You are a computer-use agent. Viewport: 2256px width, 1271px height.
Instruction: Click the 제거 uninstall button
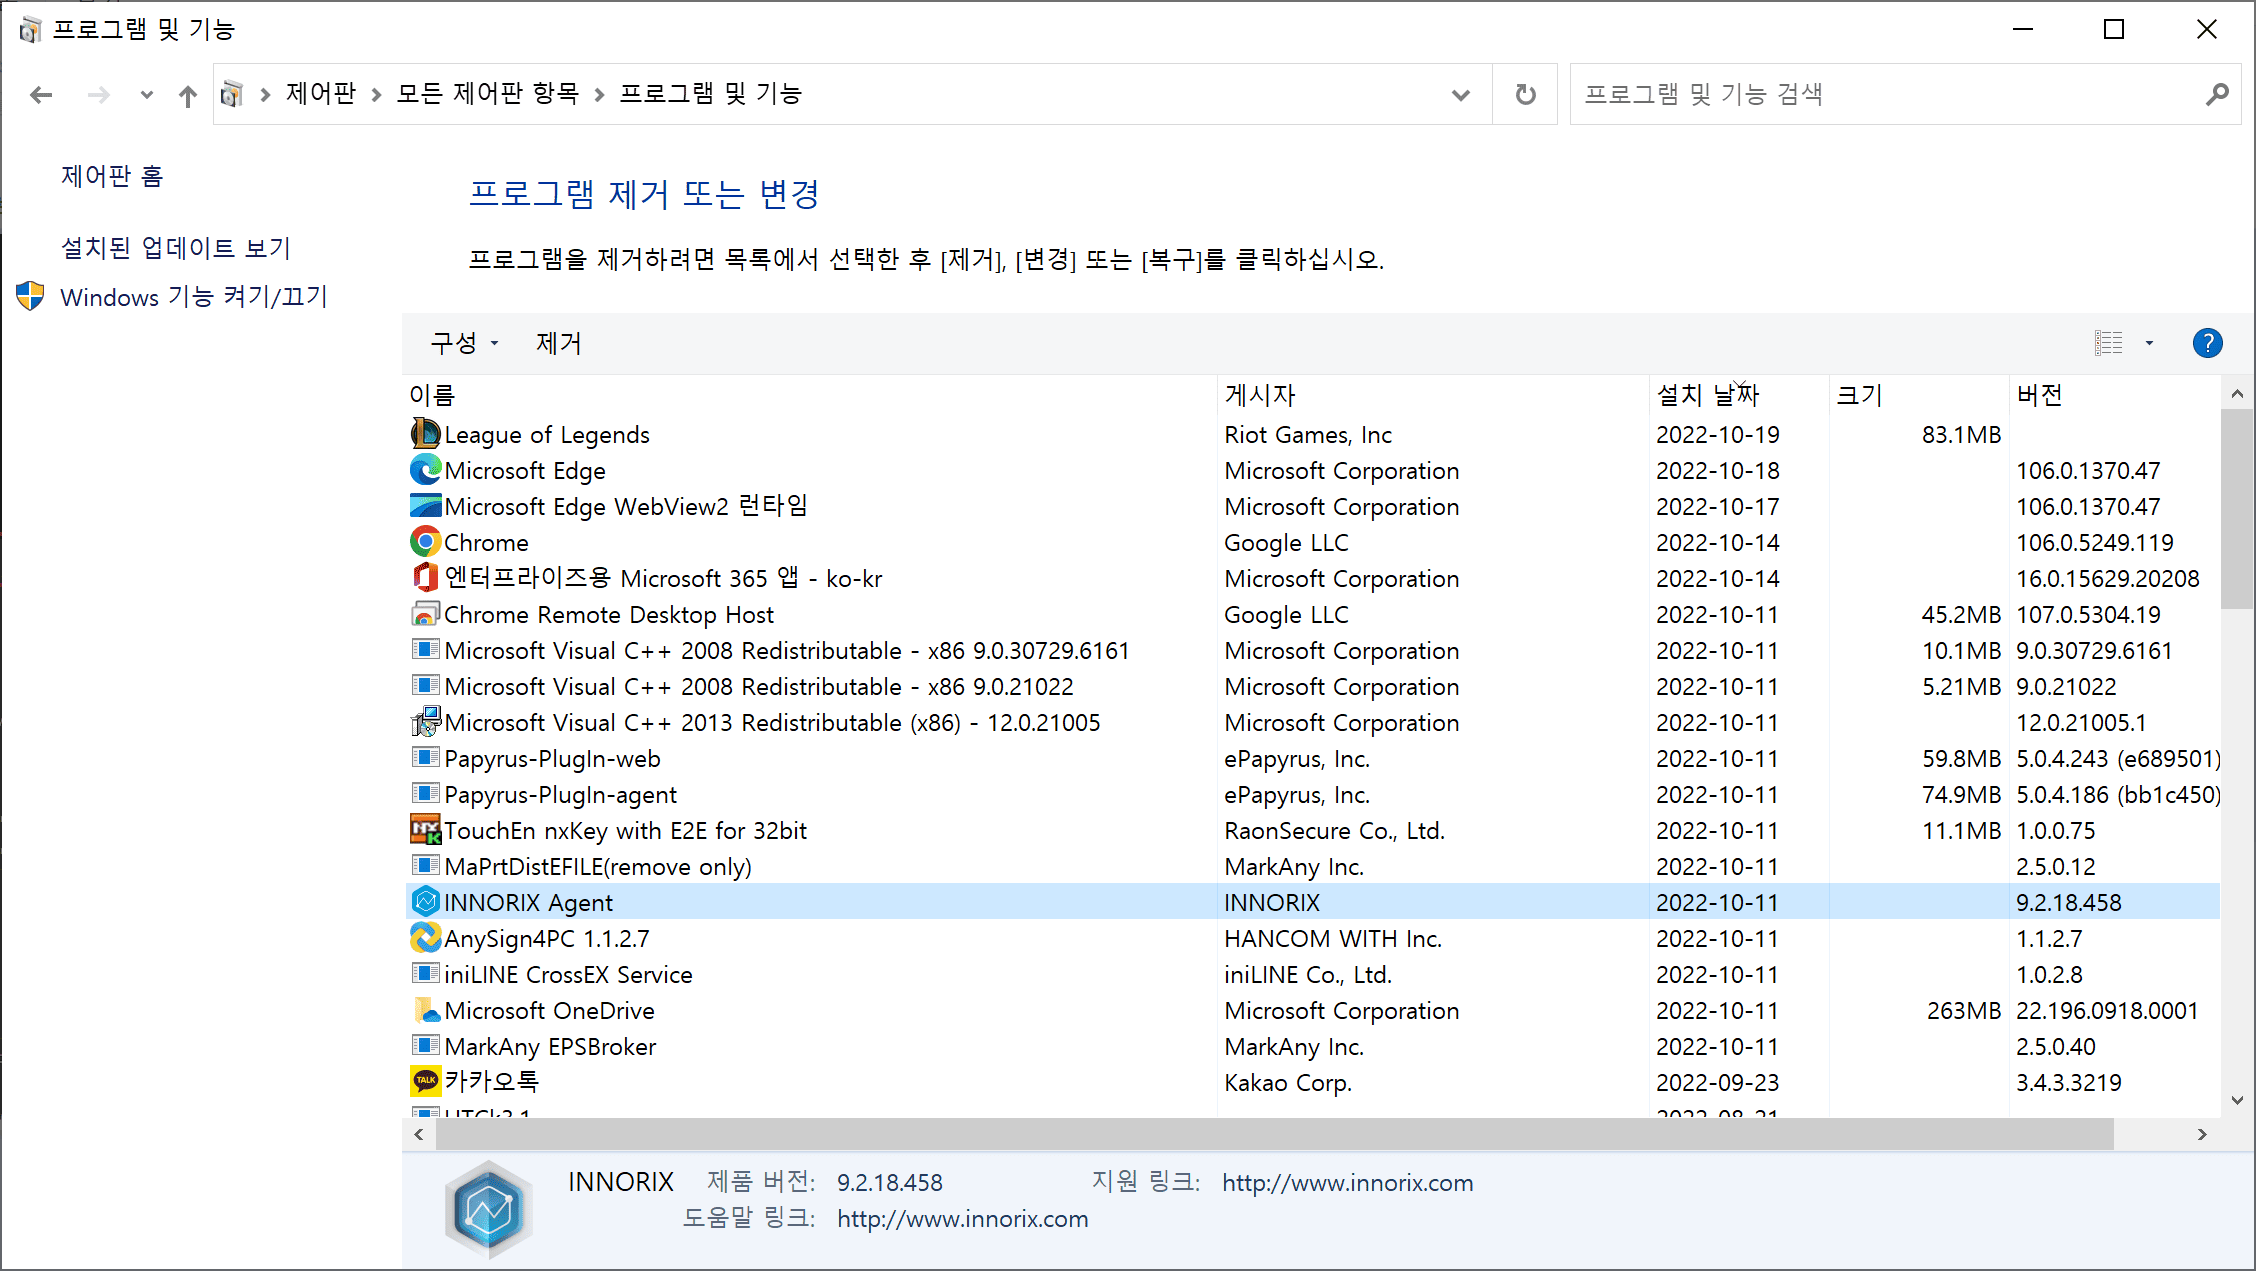point(558,343)
